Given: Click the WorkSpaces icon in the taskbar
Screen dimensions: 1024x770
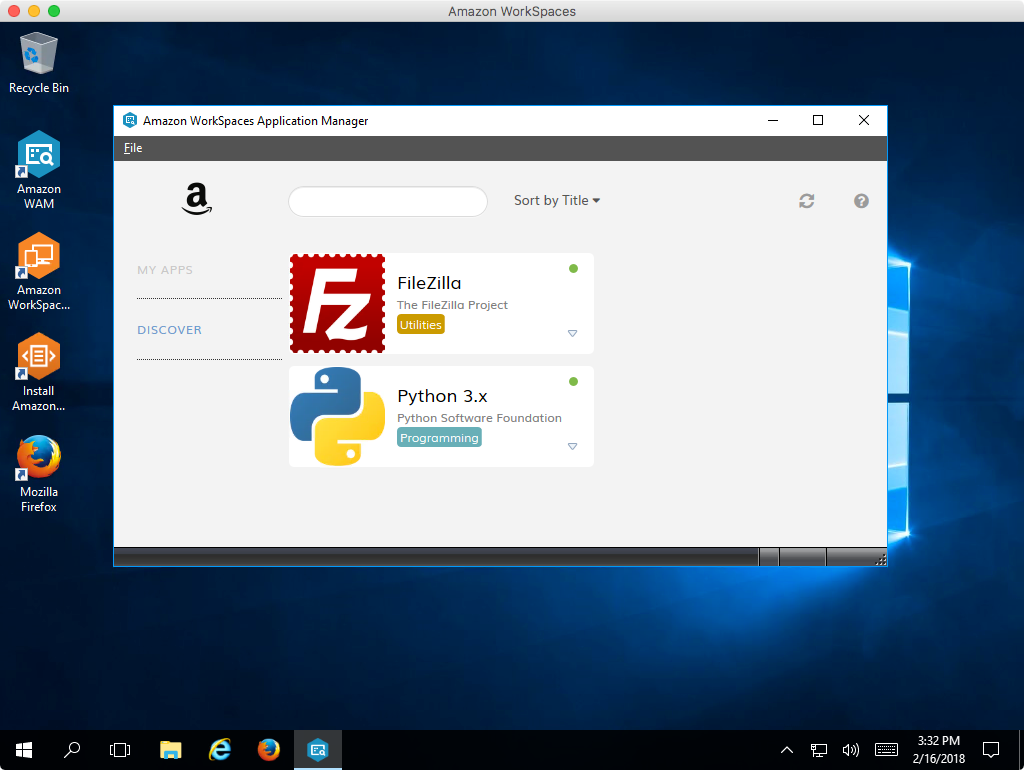Looking at the screenshot, I should (x=317, y=749).
